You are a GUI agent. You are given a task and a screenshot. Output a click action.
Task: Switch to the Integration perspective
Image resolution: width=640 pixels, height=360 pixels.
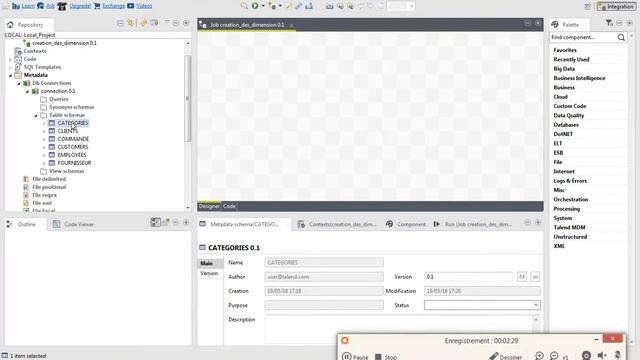[616, 7]
